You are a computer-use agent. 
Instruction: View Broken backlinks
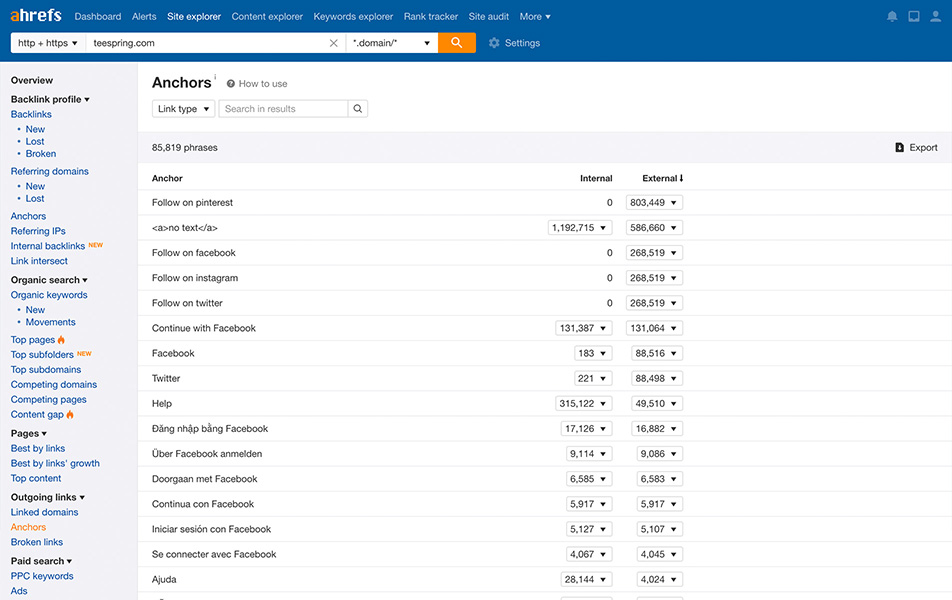click(41, 154)
